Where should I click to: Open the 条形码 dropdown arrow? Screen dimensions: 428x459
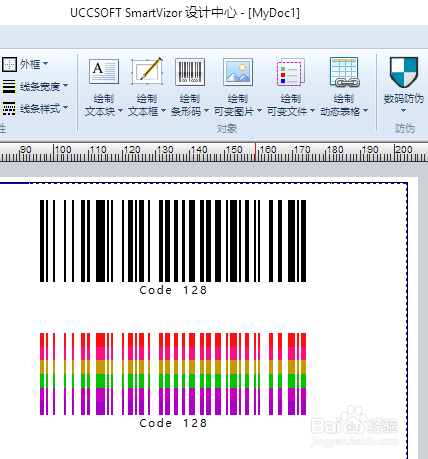tap(206, 110)
